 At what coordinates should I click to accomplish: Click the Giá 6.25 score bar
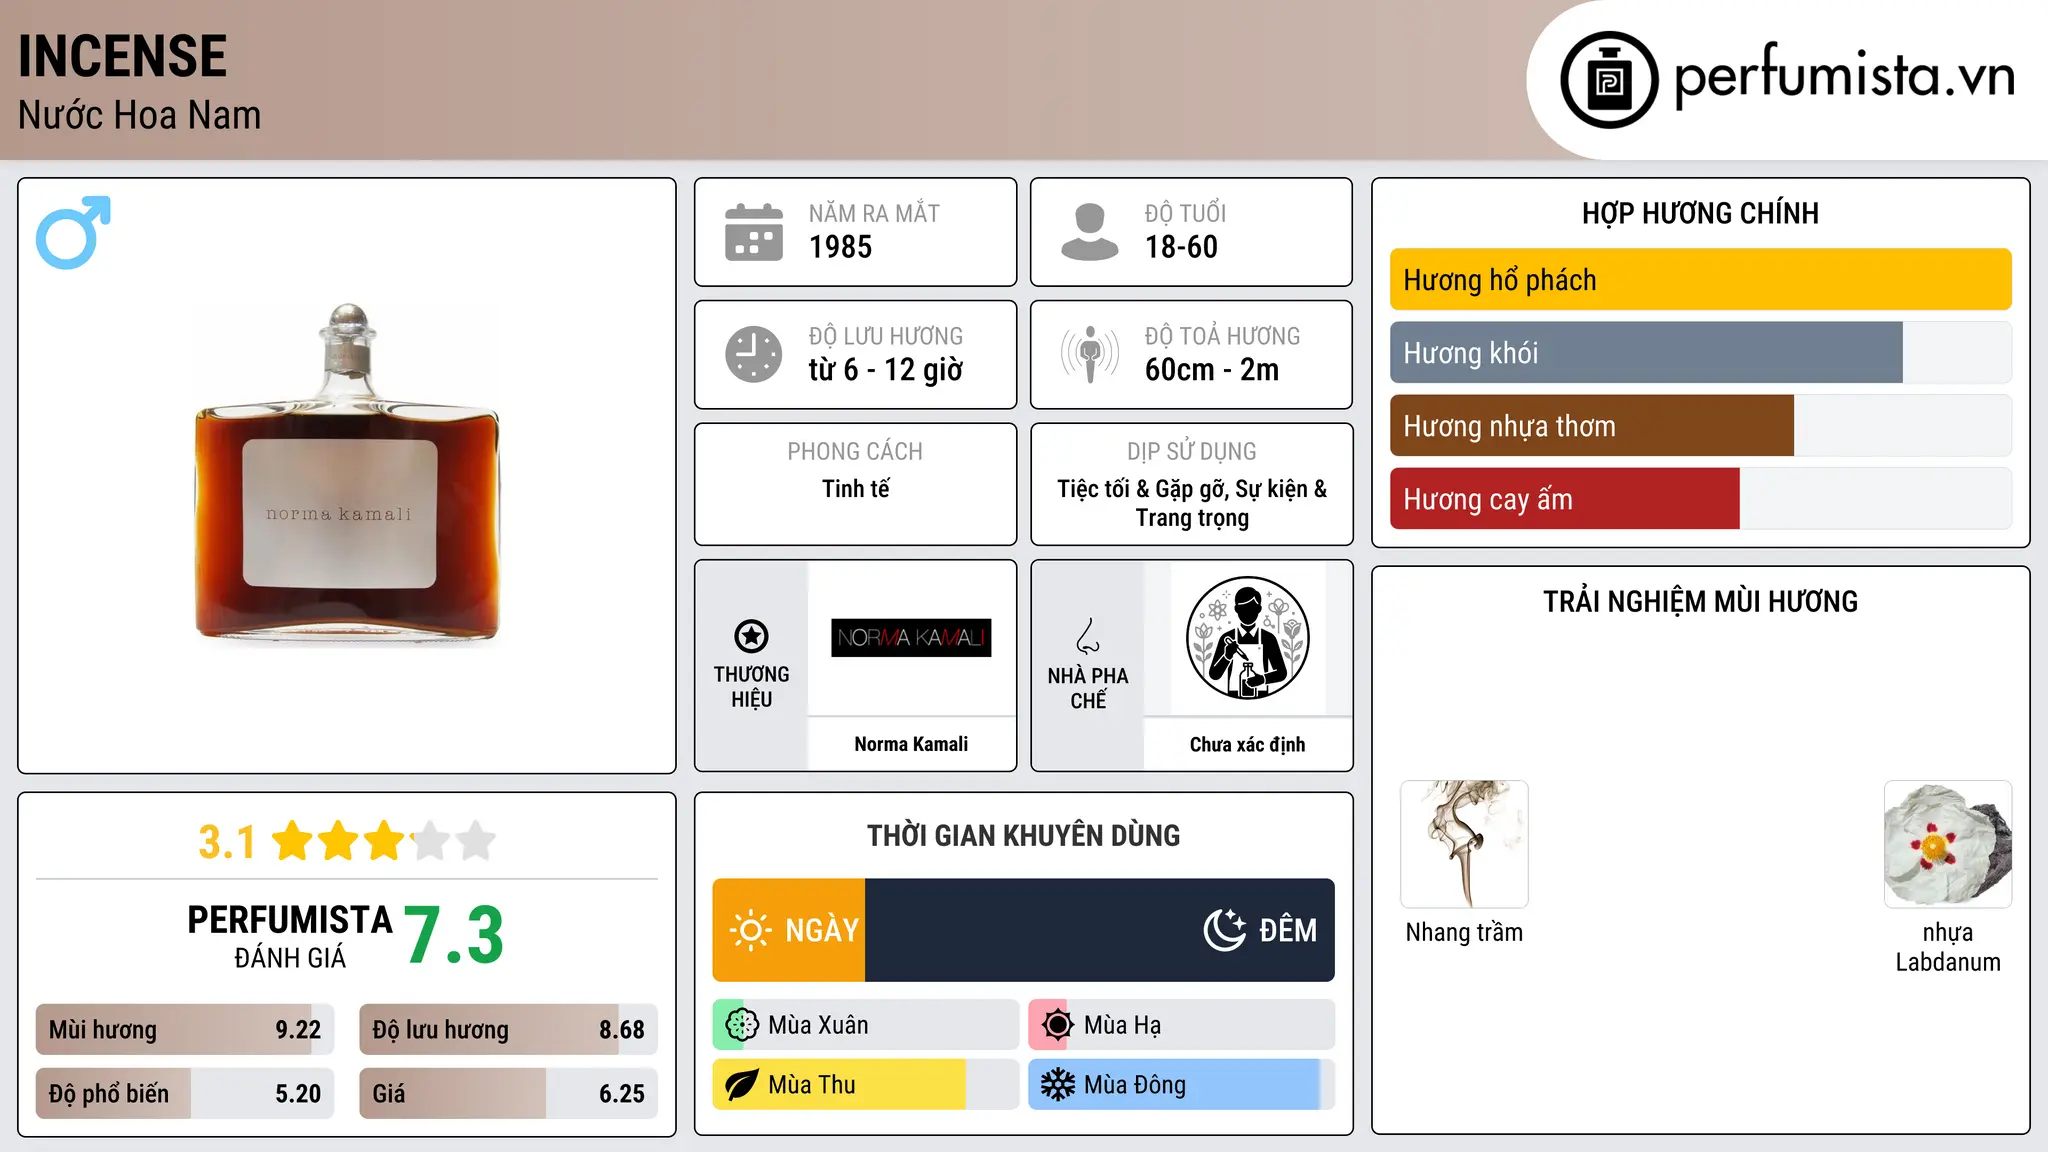[508, 1094]
